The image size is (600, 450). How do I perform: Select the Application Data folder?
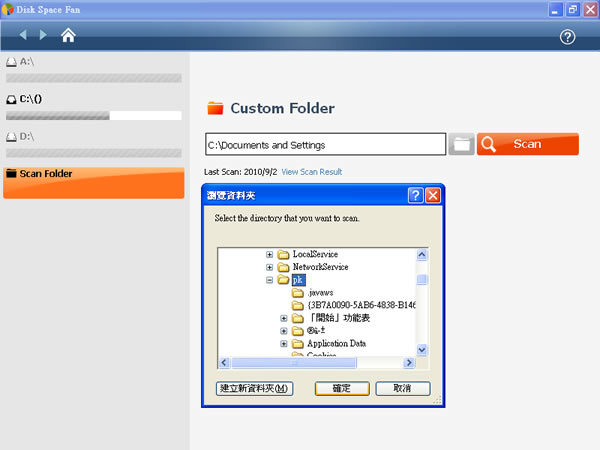336,343
